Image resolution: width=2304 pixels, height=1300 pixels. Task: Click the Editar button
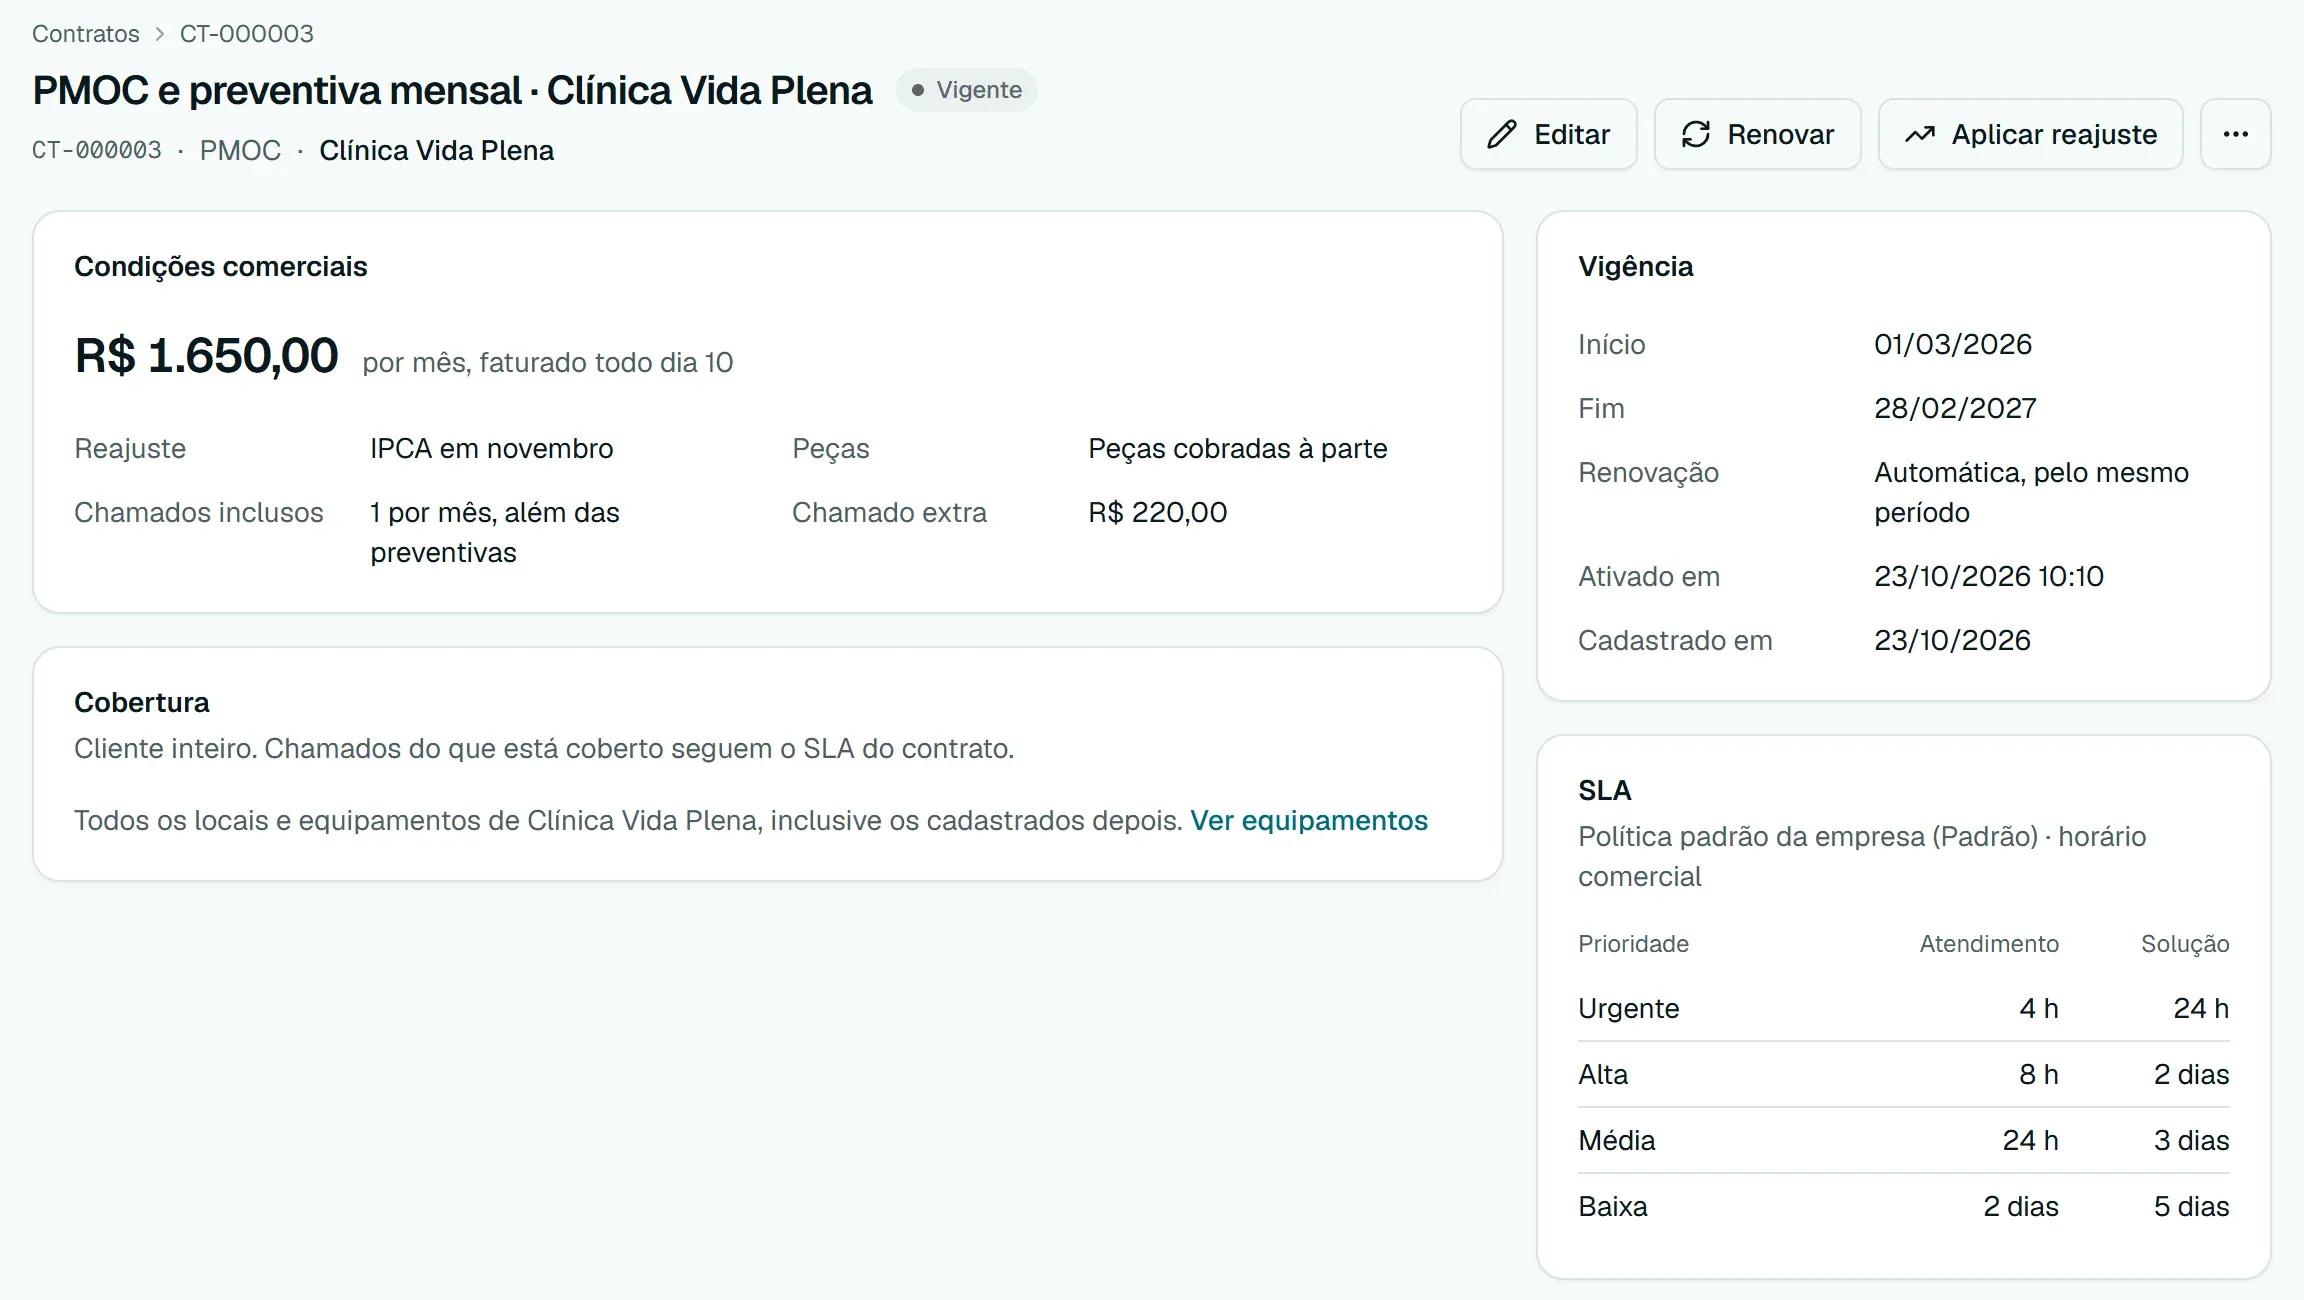(1548, 134)
